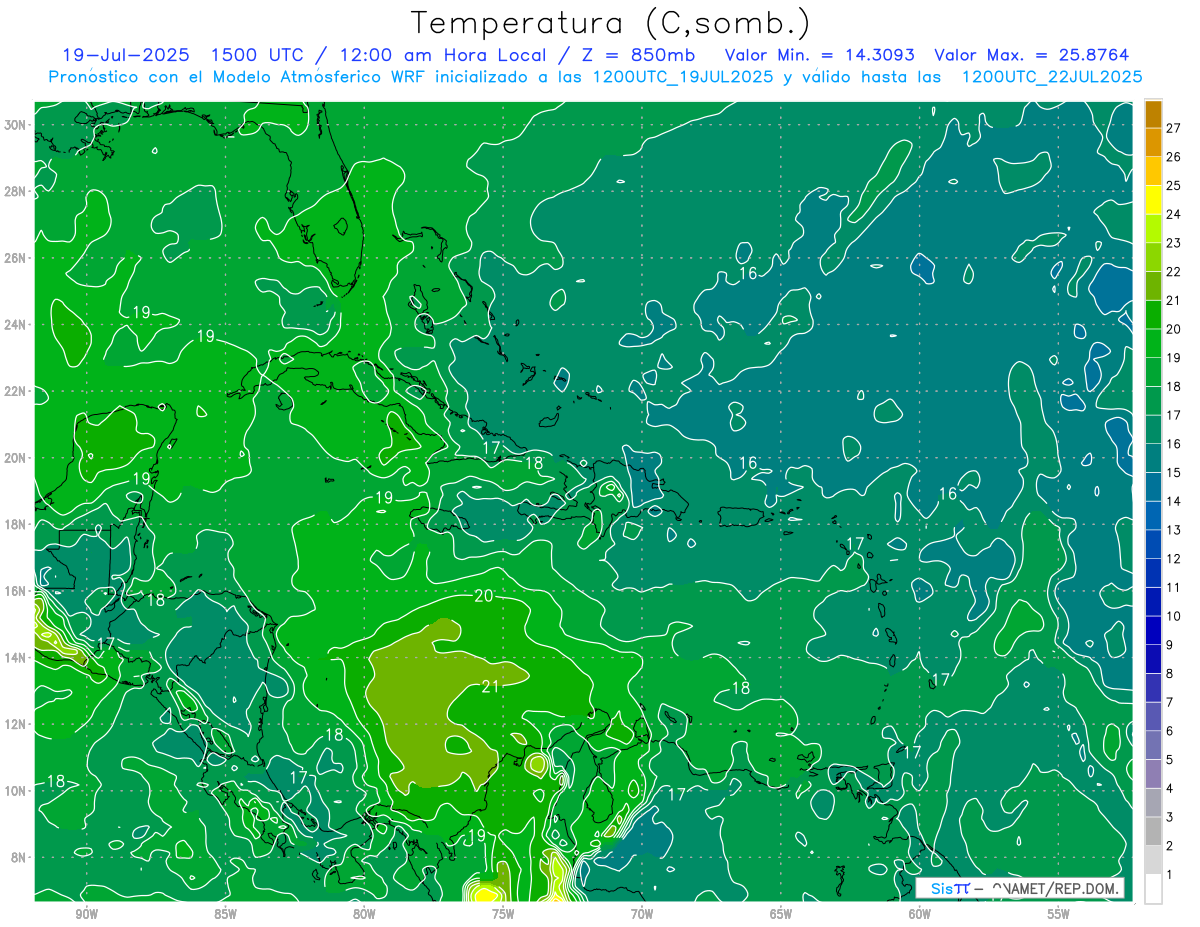Image resolution: width=1200 pixels, height=927 pixels.
Task: Click the 10N latitude axis label
Action: (x=17, y=791)
